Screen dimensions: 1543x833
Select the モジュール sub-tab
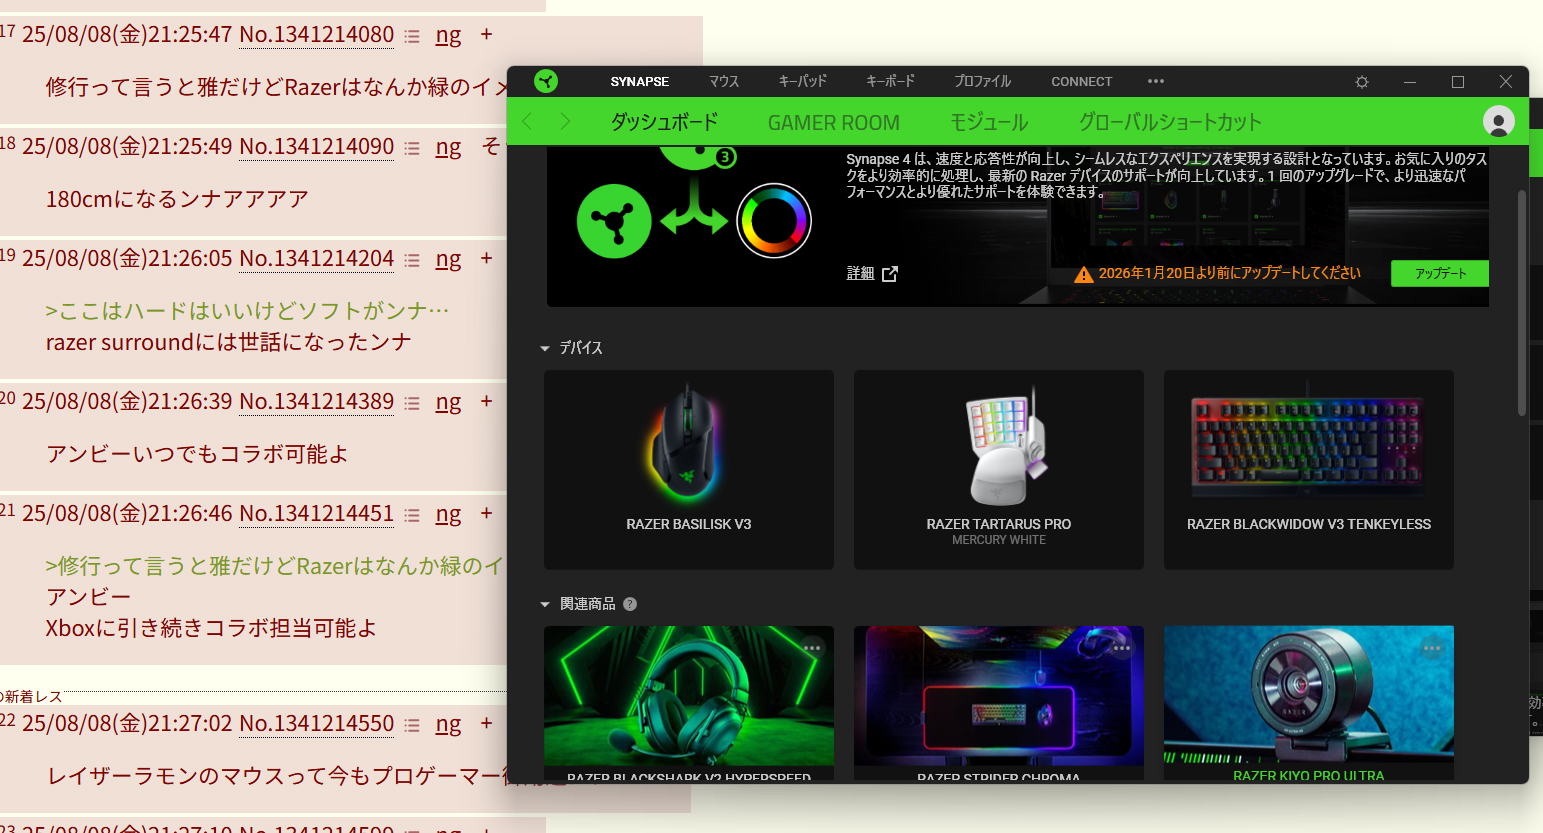pos(989,122)
